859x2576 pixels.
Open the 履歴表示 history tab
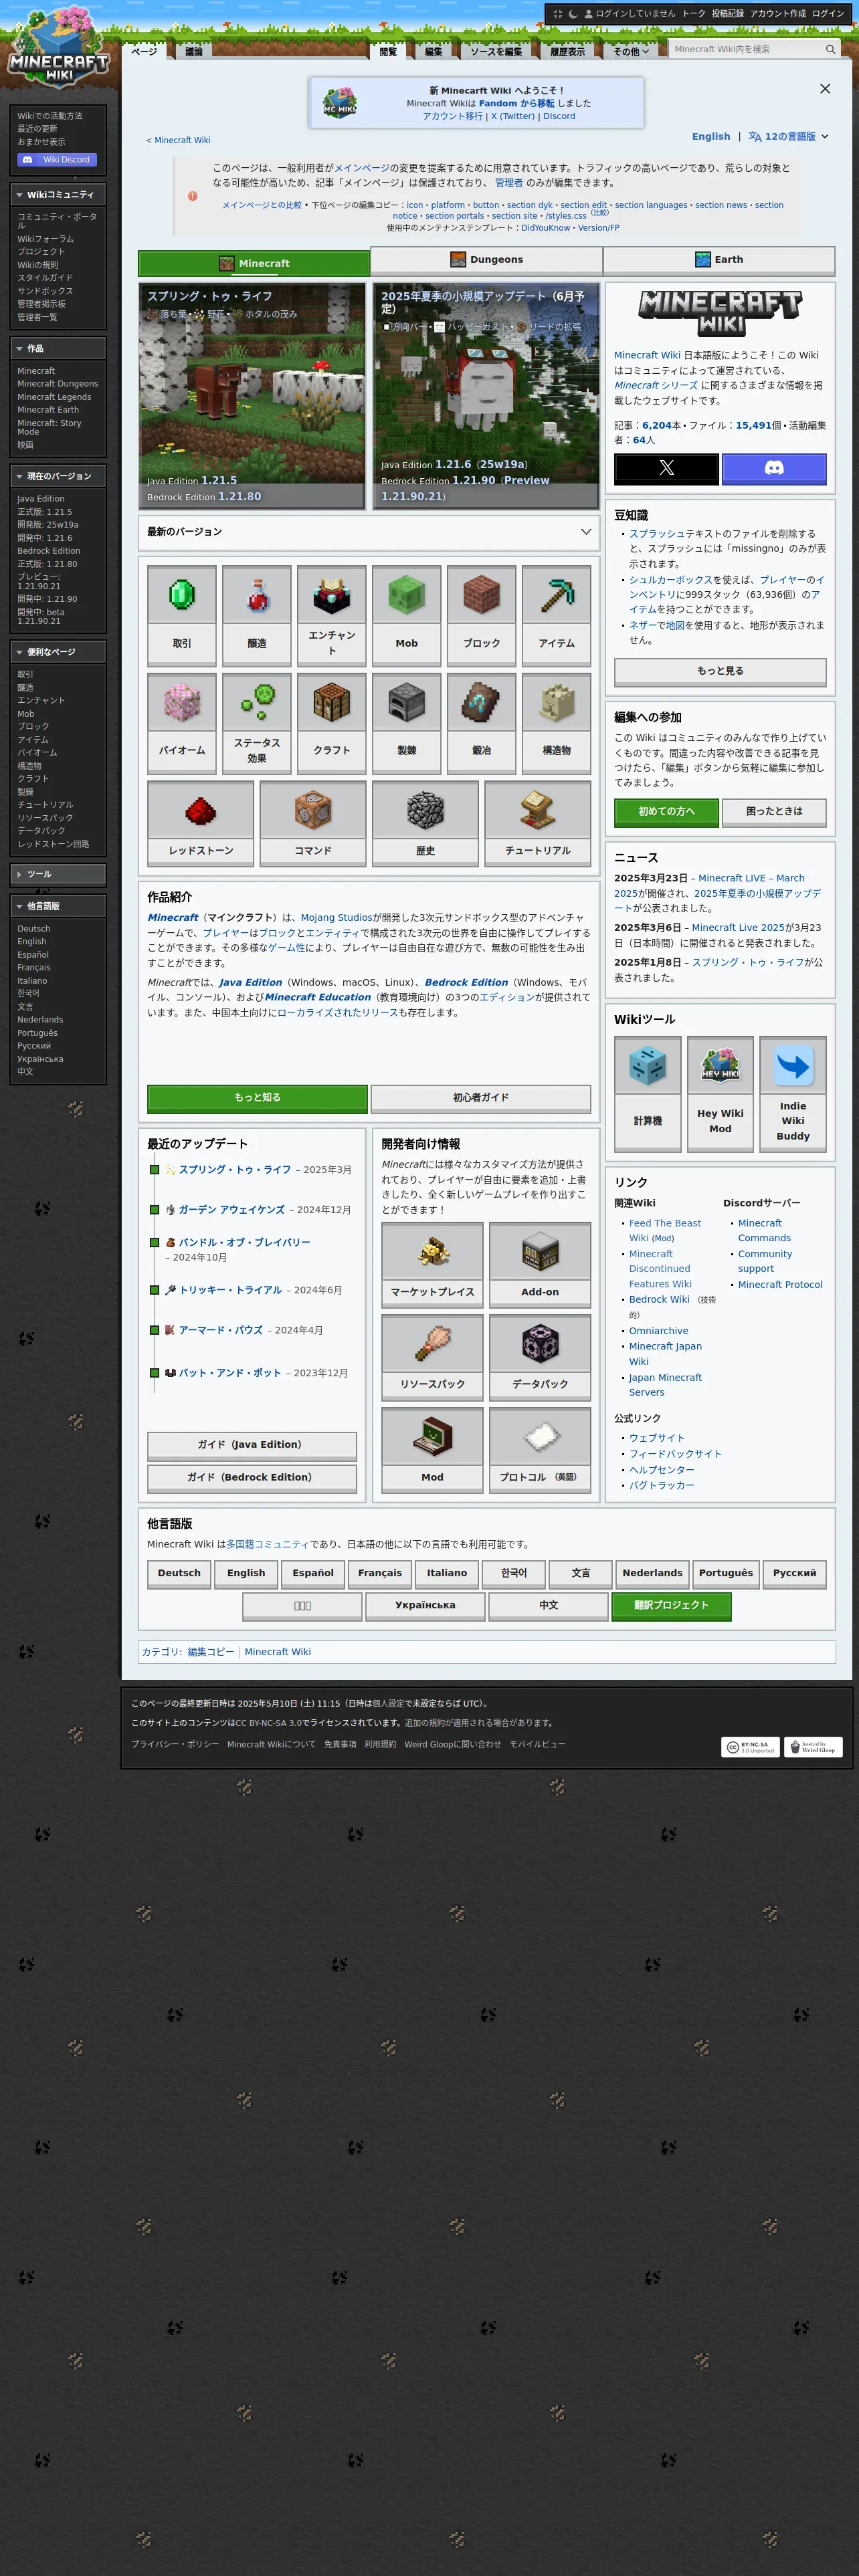pyautogui.click(x=567, y=51)
